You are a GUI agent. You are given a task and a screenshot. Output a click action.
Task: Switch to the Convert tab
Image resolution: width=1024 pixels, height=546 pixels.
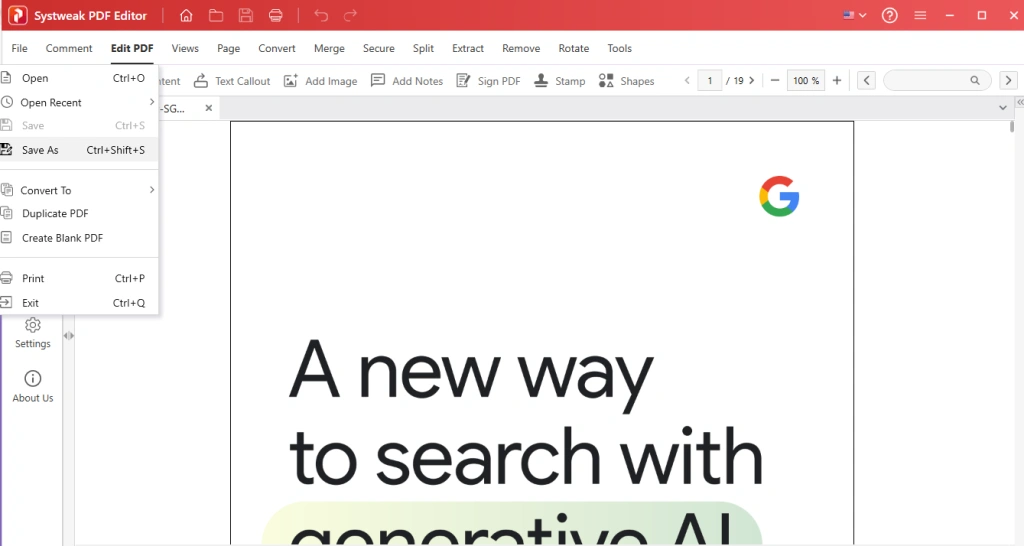(x=277, y=48)
